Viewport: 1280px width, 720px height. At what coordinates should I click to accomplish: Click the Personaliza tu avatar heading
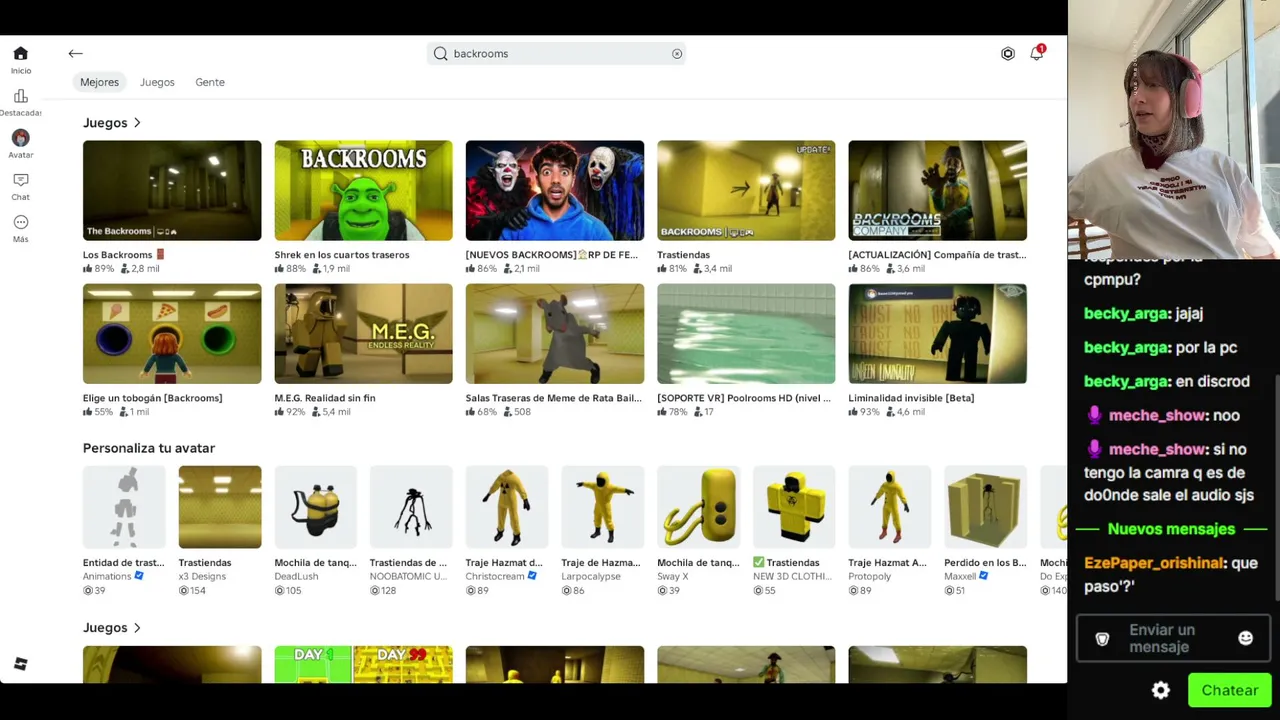(x=149, y=448)
